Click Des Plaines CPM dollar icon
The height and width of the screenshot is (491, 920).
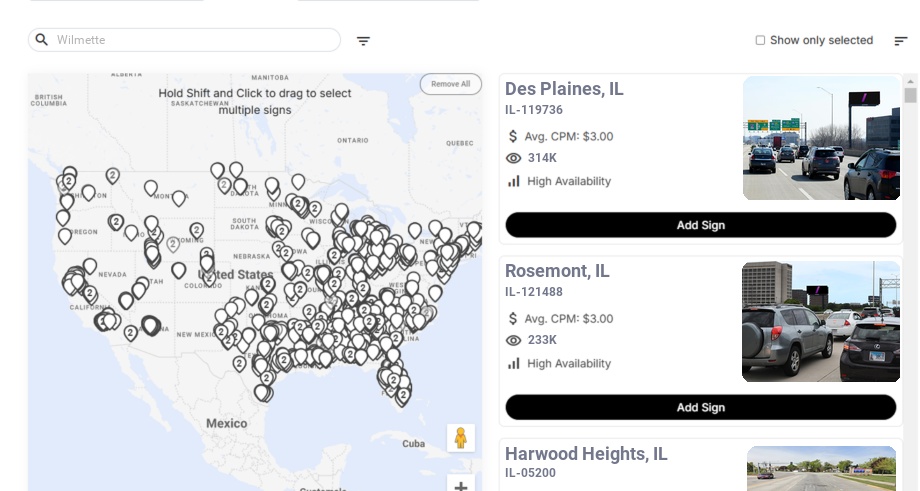[514, 136]
